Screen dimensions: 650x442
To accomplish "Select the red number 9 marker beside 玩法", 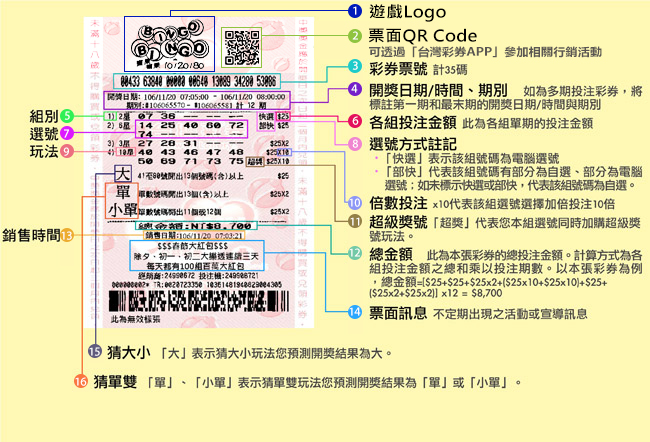I will (x=66, y=150).
